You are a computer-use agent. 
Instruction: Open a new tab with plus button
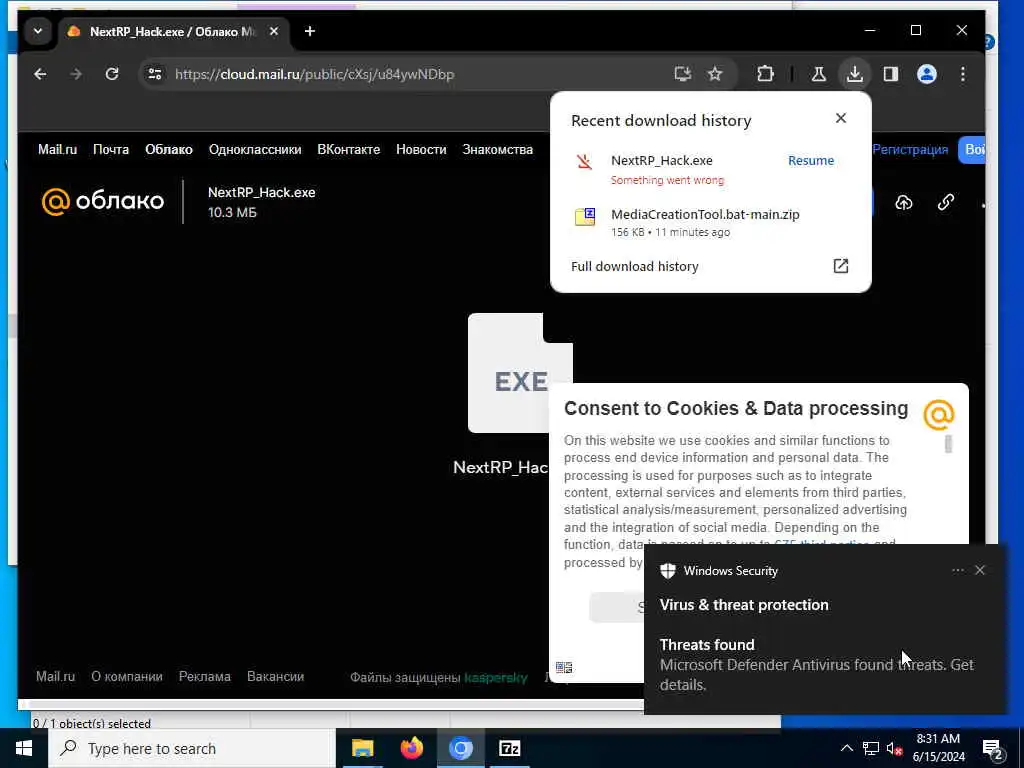click(310, 31)
